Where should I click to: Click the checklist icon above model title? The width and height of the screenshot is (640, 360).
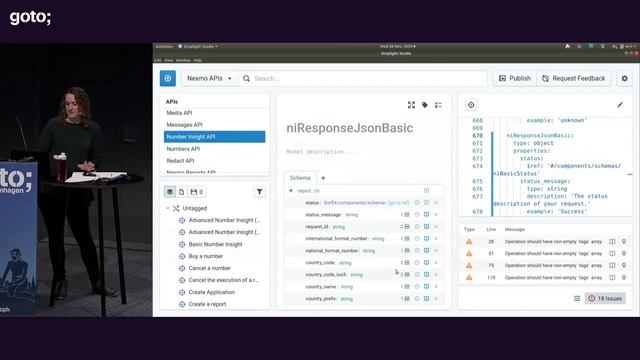(438, 105)
